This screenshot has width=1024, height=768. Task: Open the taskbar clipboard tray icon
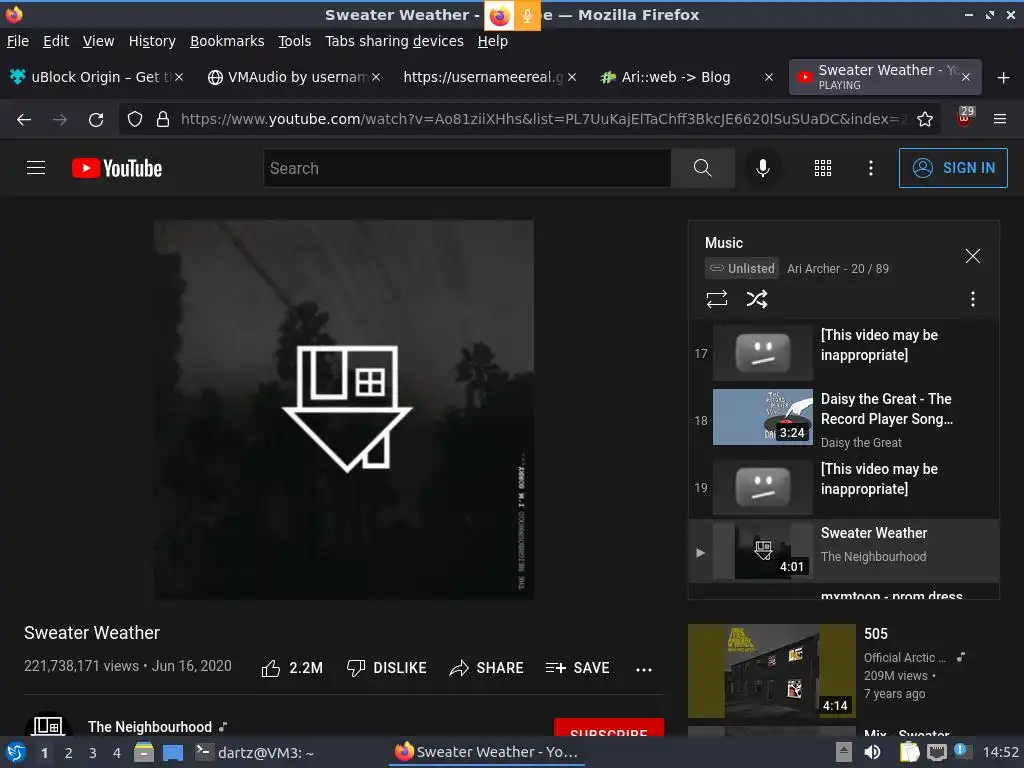909,752
